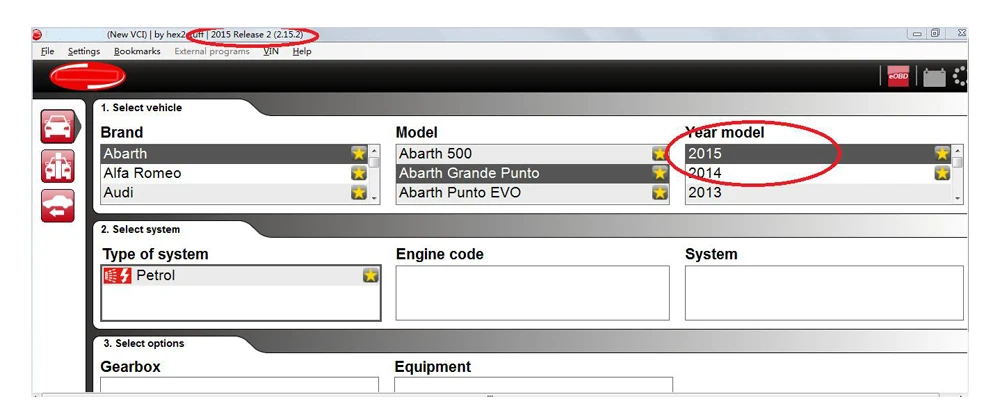Select year model 2013
The width and height of the screenshot is (1000, 404).
click(x=818, y=192)
